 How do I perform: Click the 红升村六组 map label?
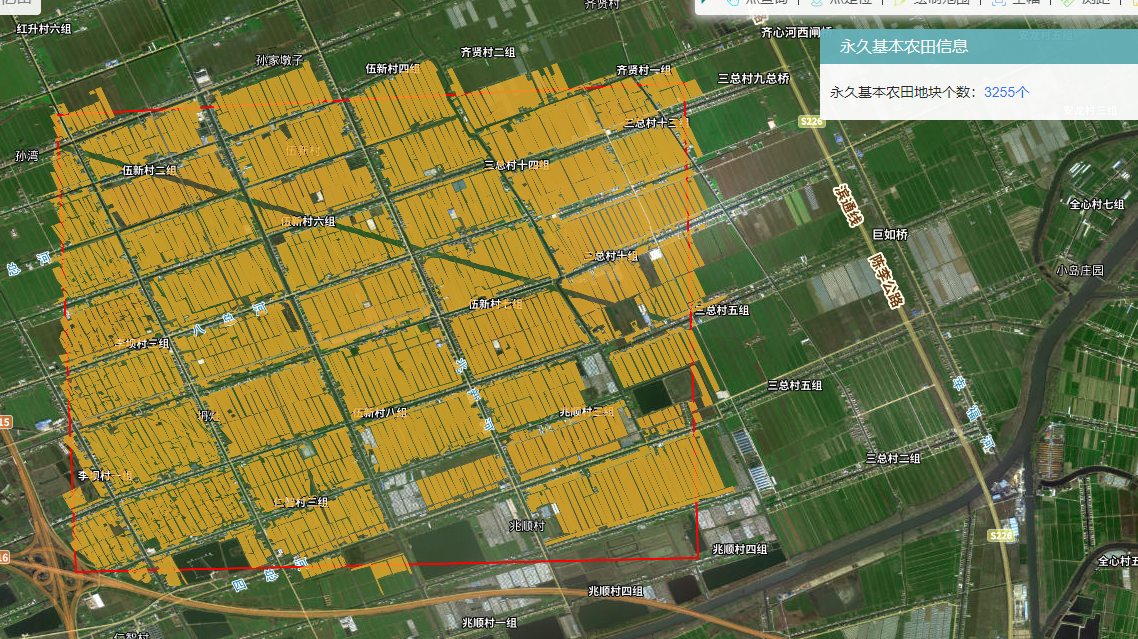pos(44,29)
